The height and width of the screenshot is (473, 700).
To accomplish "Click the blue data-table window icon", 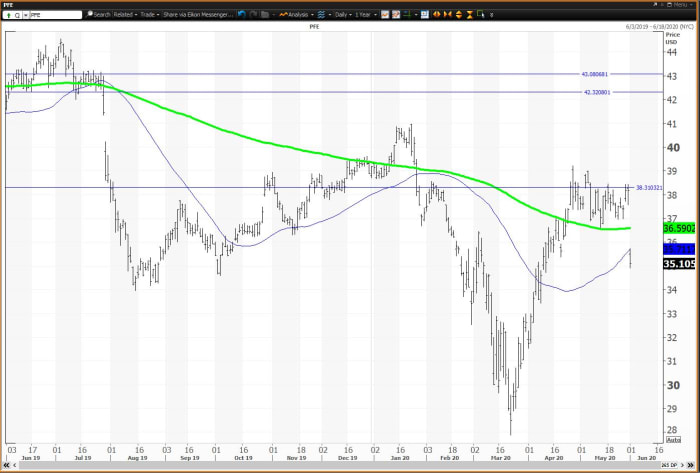I will click(425, 15).
